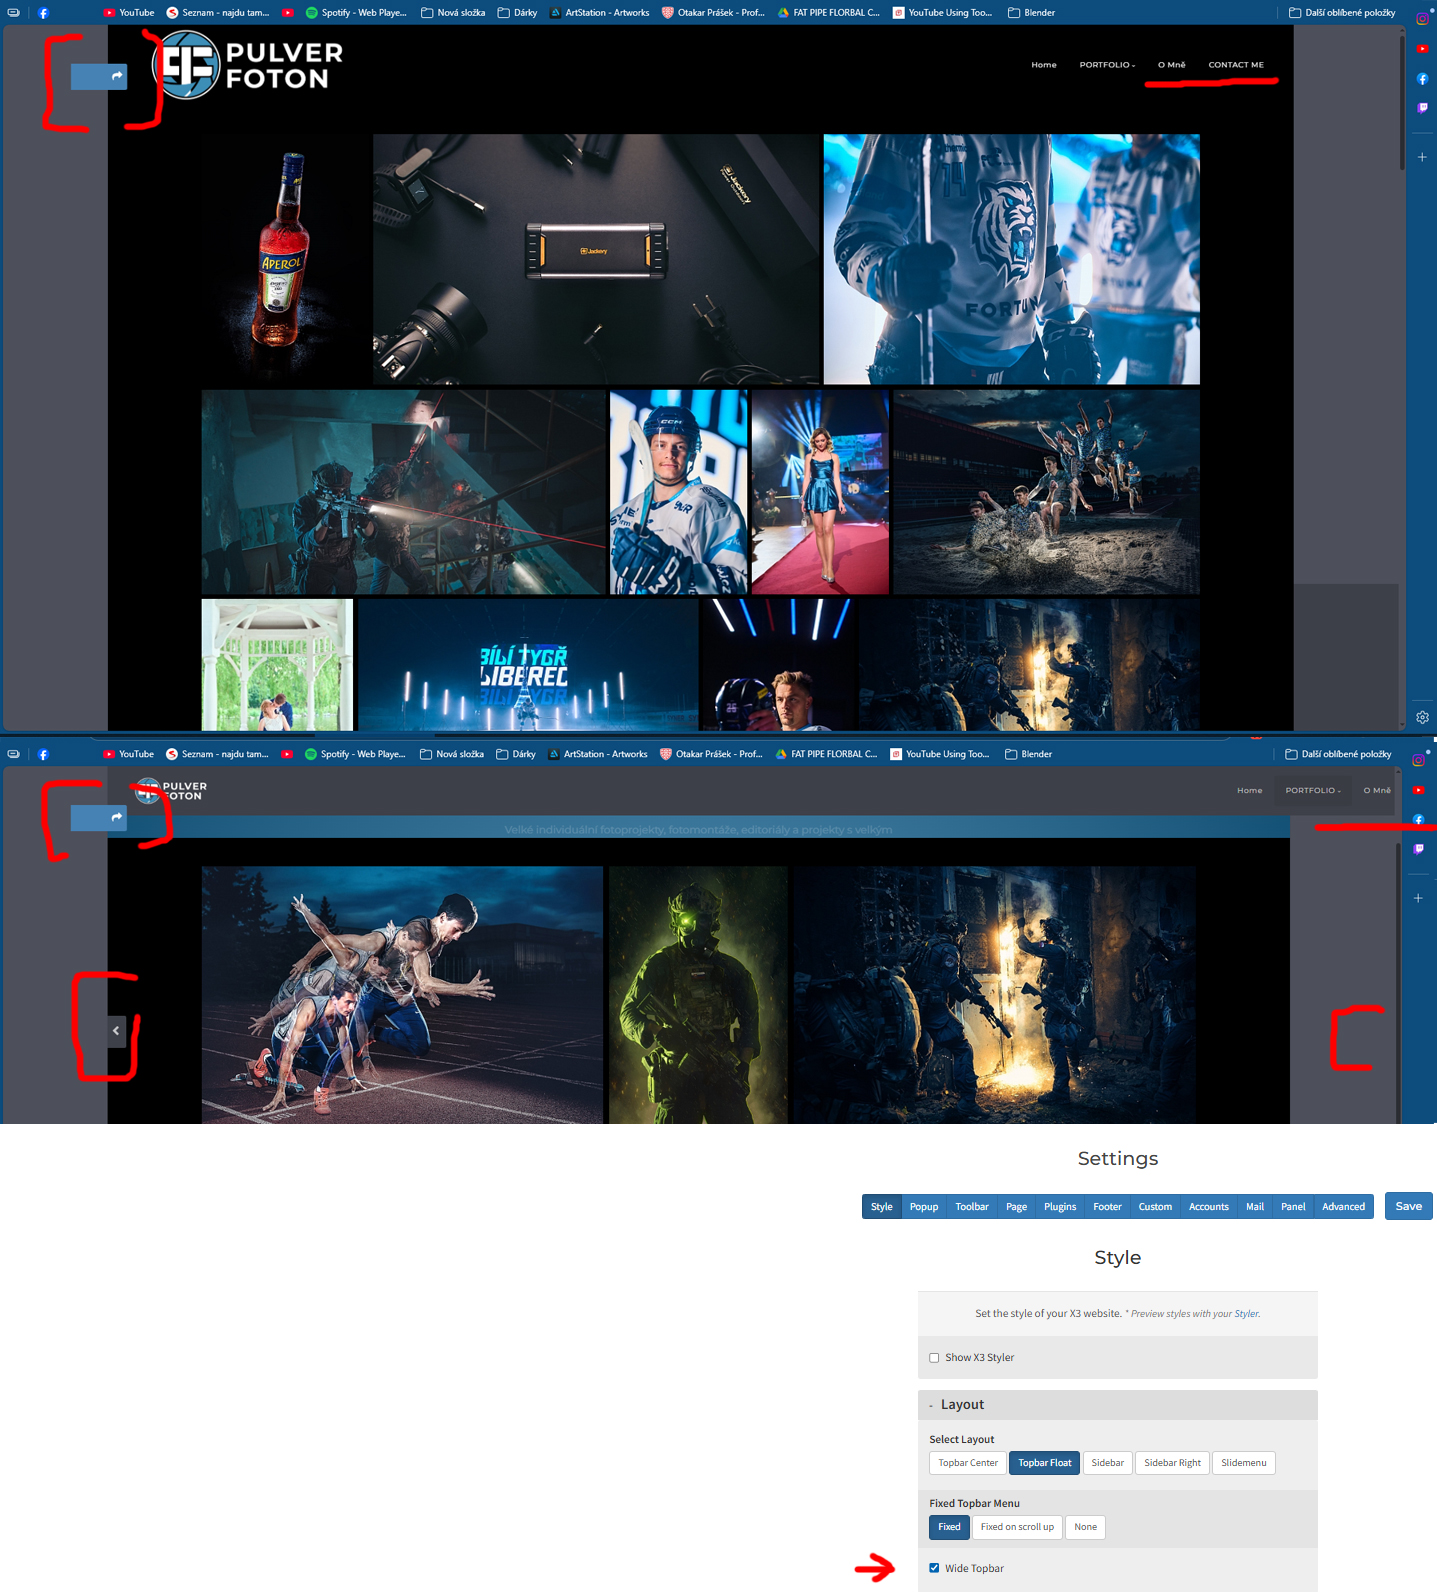
Task: Click unlabeled YouTube icon bookmark in top bookmarks bar
Action: point(288,13)
